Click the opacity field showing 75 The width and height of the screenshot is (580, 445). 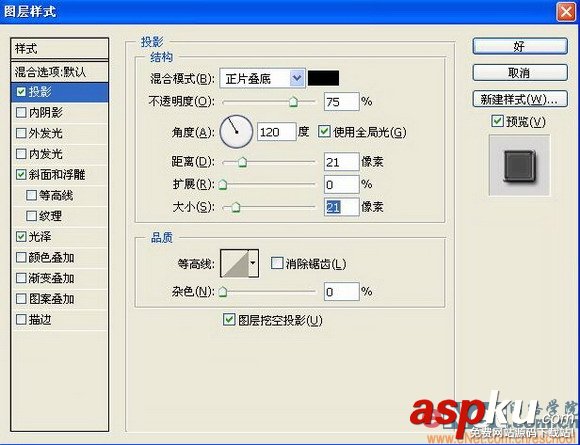point(341,101)
